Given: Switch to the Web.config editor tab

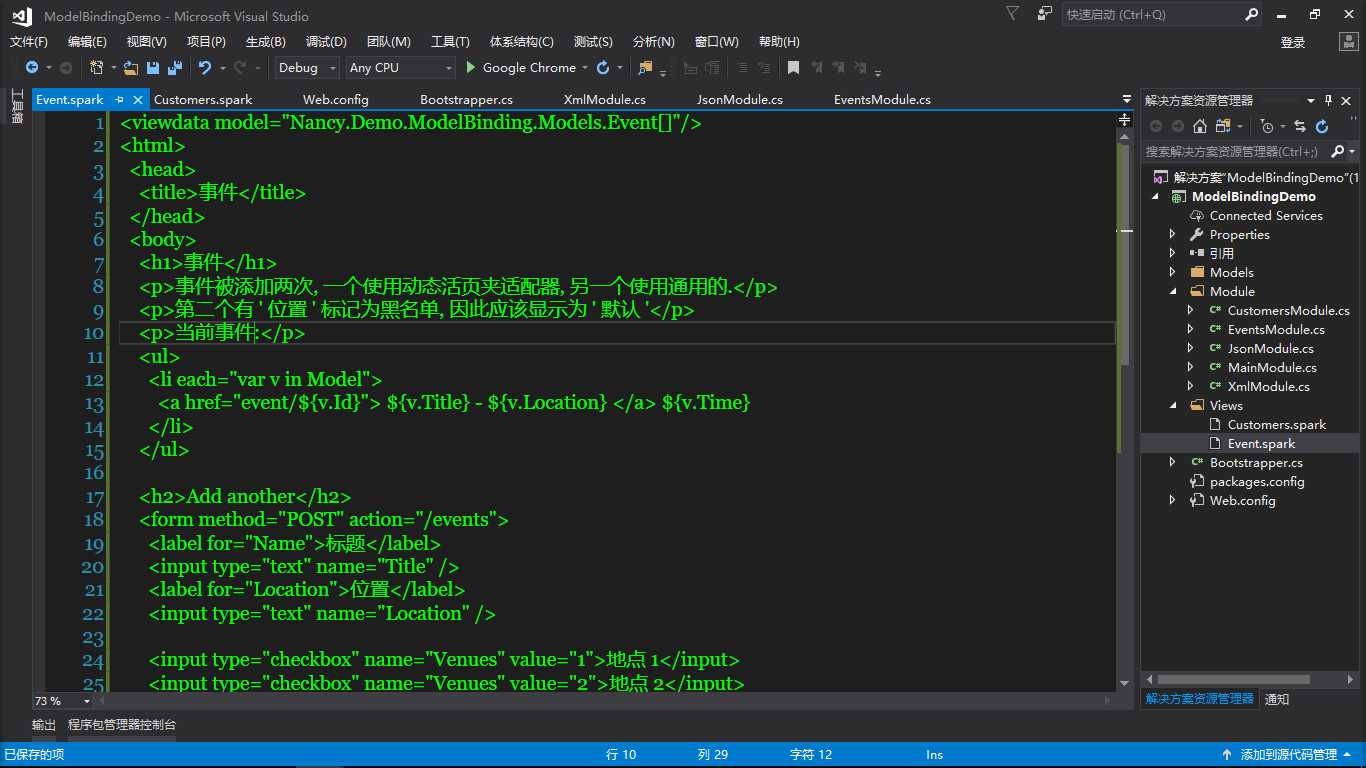Looking at the screenshot, I should point(336,100).
